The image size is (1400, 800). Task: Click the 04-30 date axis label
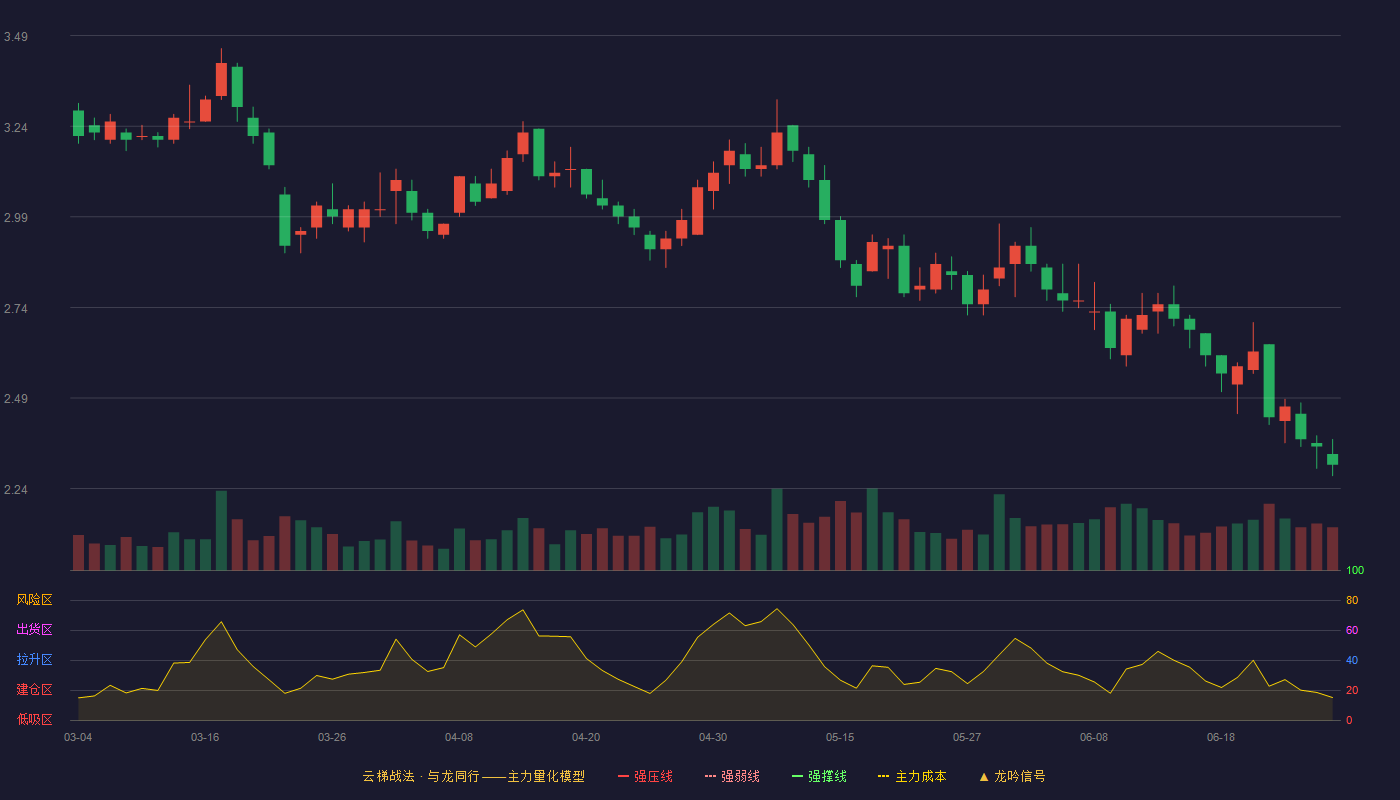(713, 737)
